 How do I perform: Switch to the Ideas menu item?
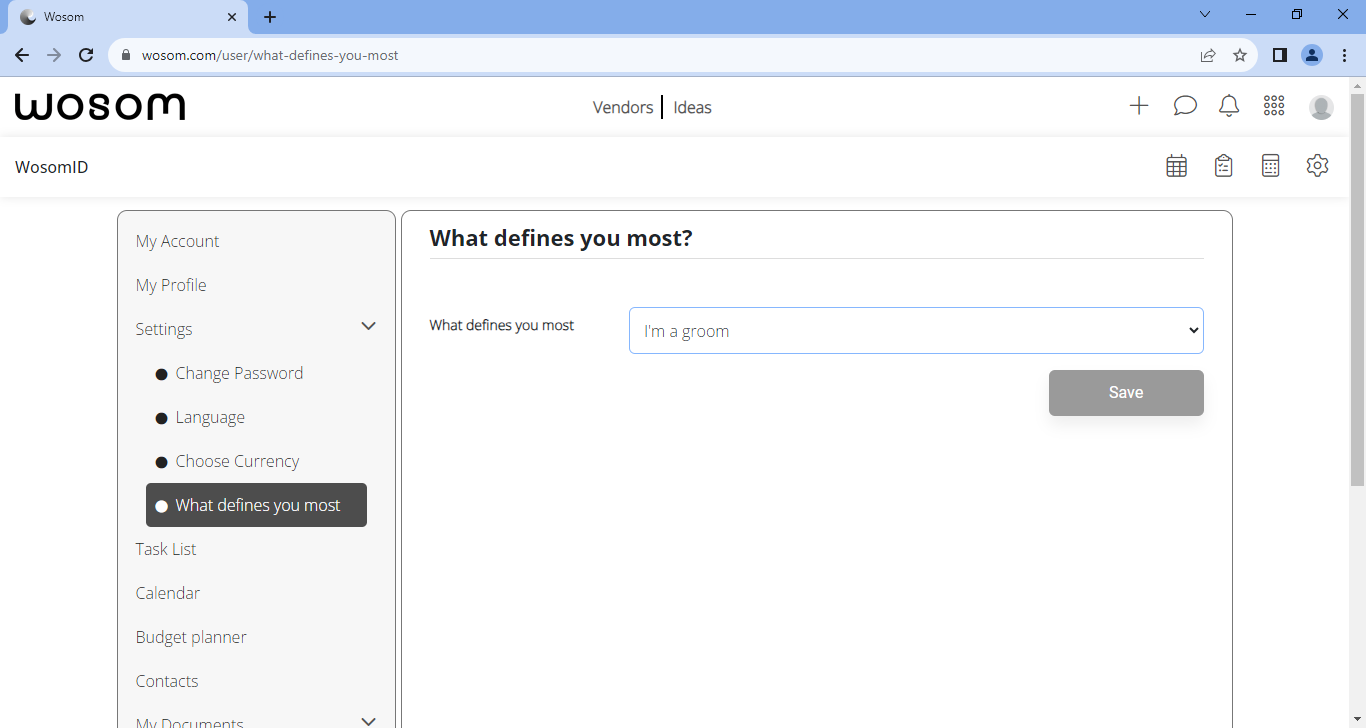pos(692,107)
